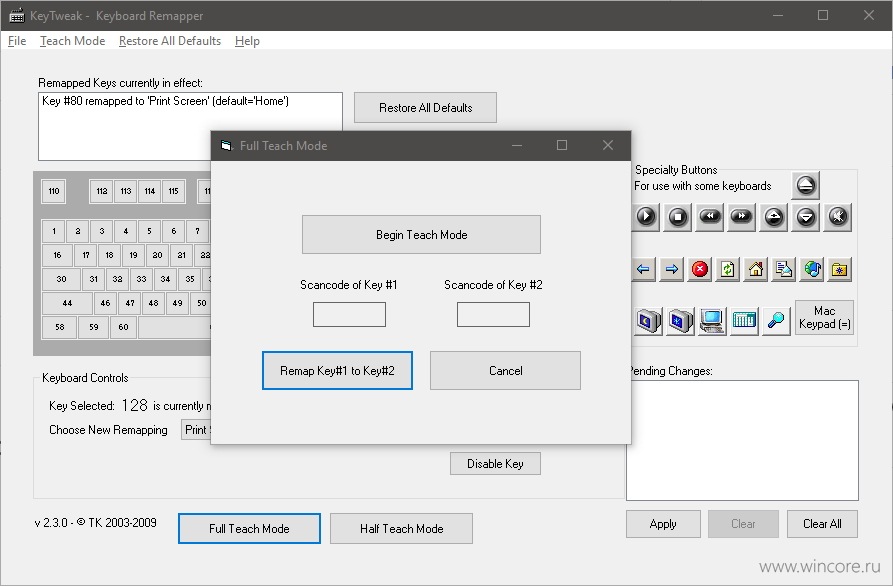Click the volume up specialty button
Image resolution: width=893 pixels, height=586 pixels.
[x=773, y=217]
